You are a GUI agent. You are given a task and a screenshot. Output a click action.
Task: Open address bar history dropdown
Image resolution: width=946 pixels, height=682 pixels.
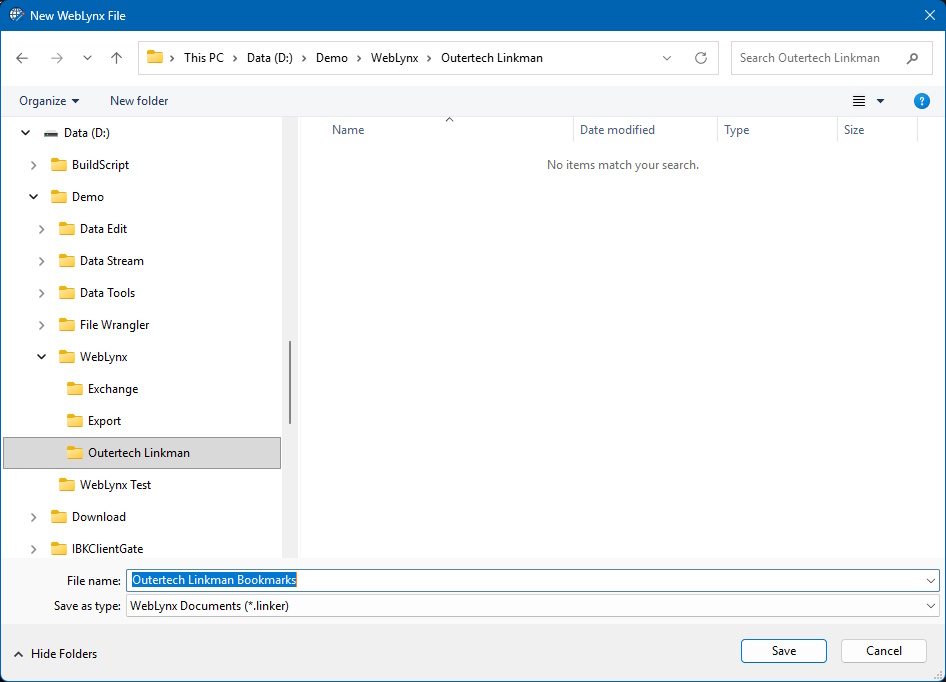tap(667, 58)
